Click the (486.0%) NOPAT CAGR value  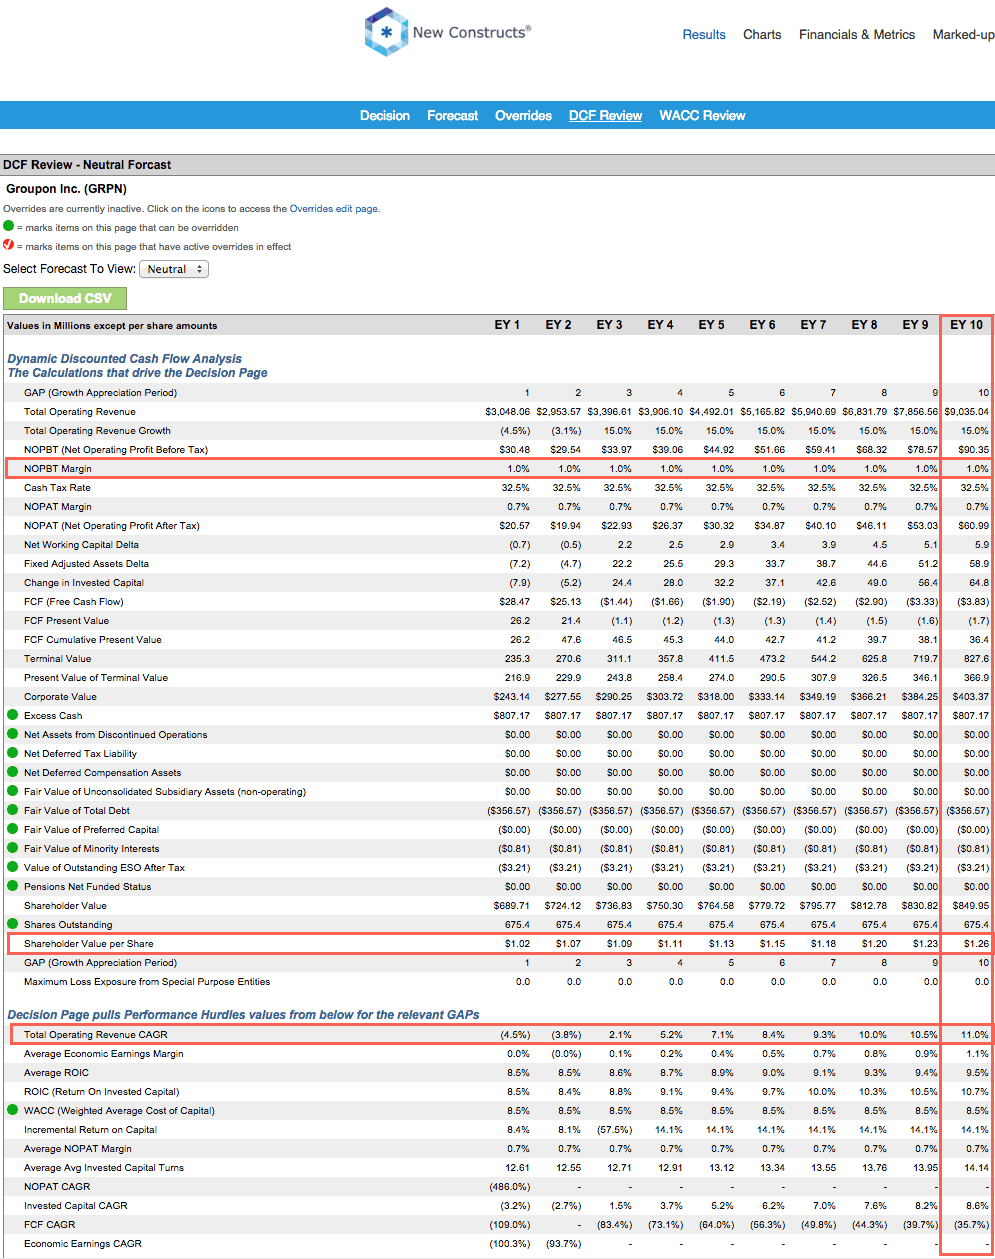[x=509, y=1187]
